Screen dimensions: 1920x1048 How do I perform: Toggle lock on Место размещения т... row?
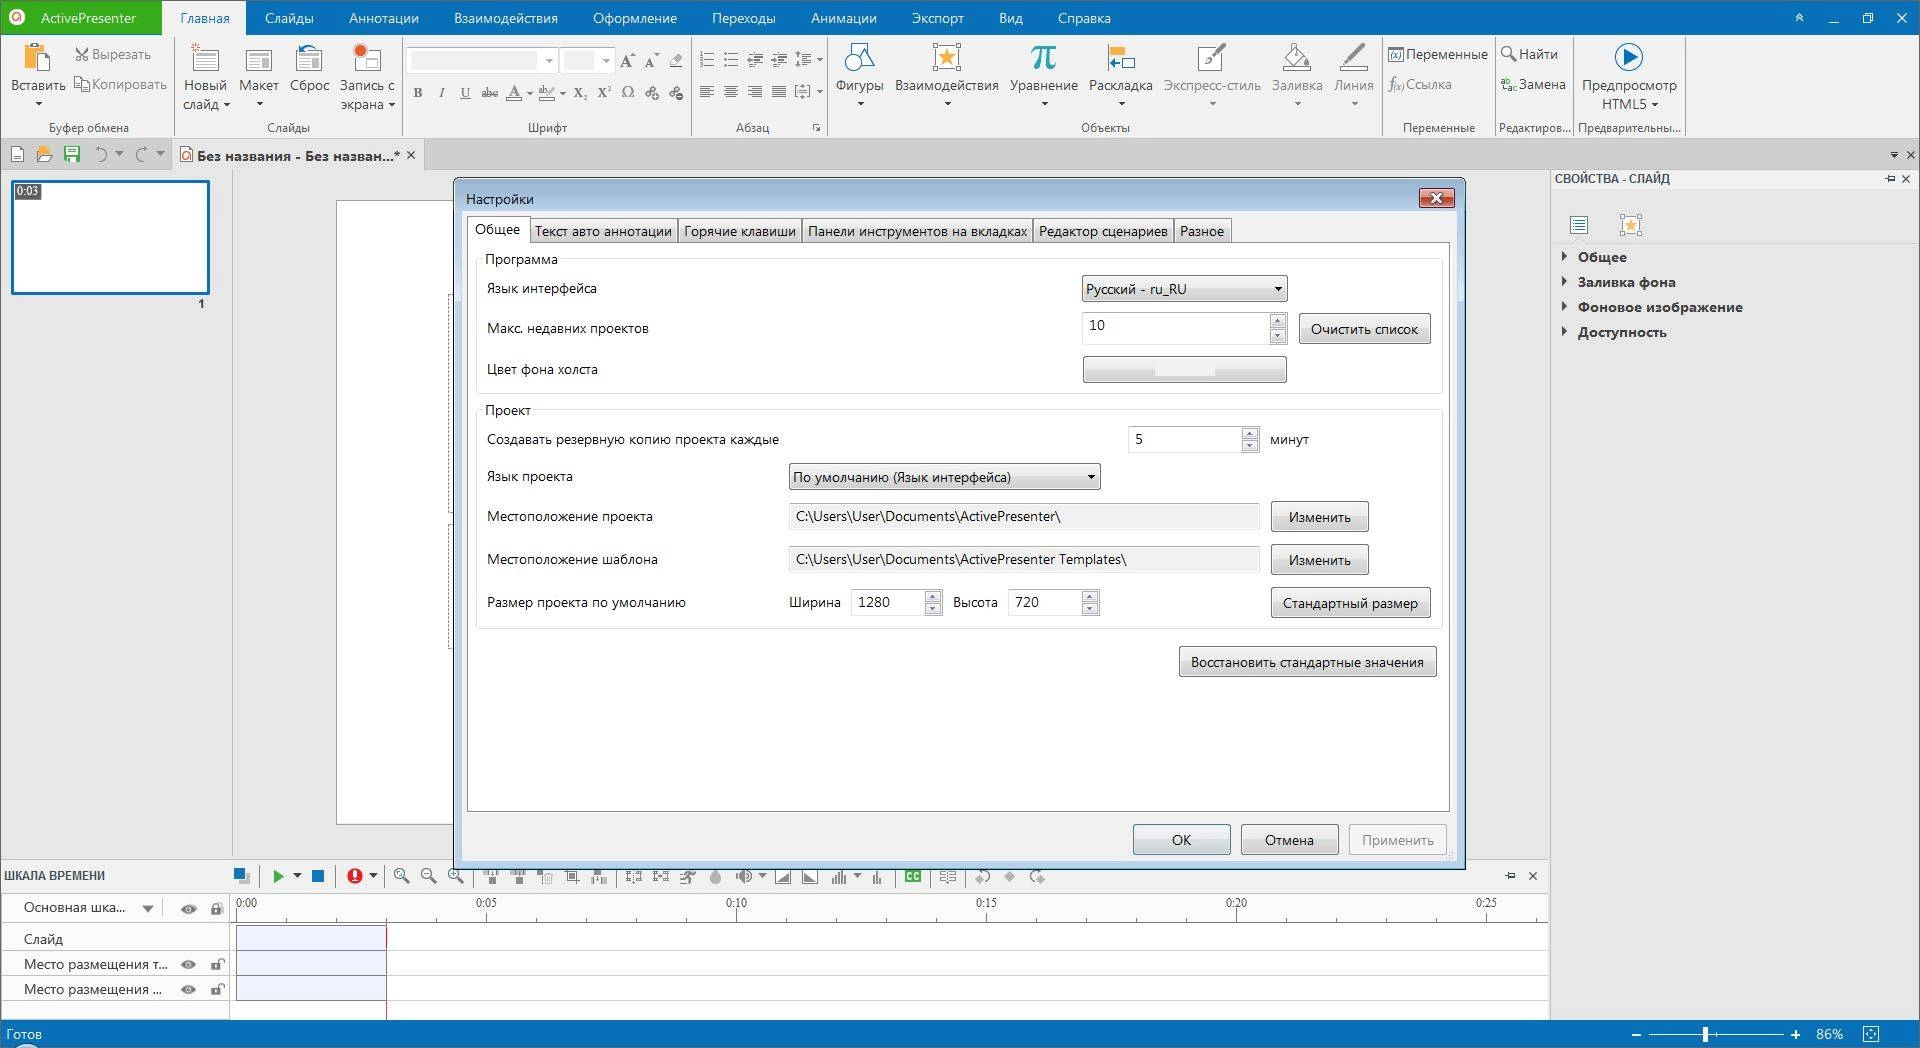click(216, 965)
